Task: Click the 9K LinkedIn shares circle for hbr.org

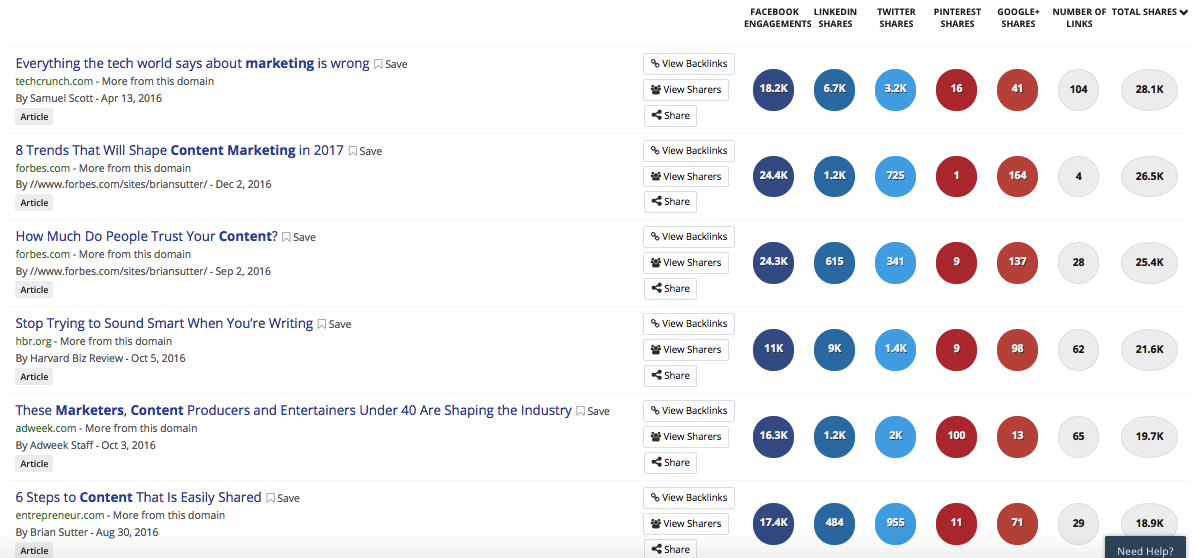Action: [x=835, y=349]
